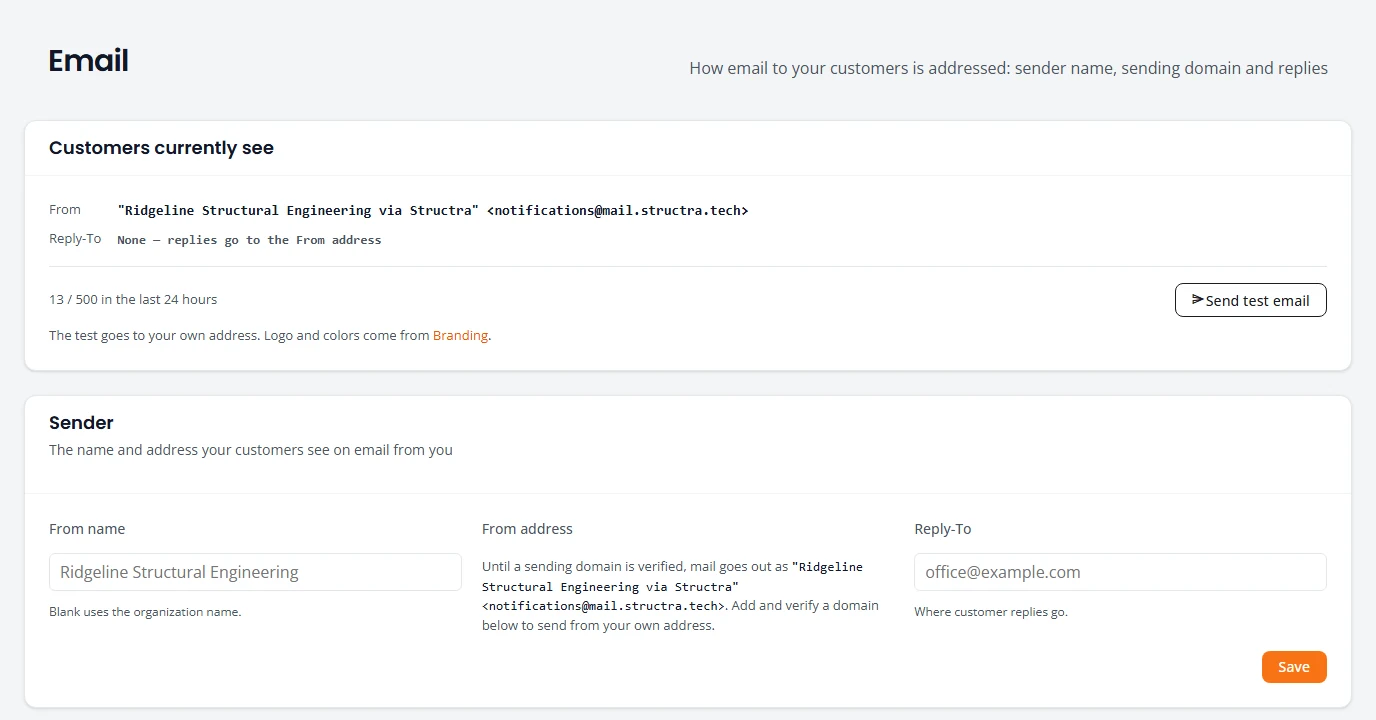Image resolution: width=1376 pixels, height=720 pixels.
Task: Click the Sender section heading
Action: point(81,423)
